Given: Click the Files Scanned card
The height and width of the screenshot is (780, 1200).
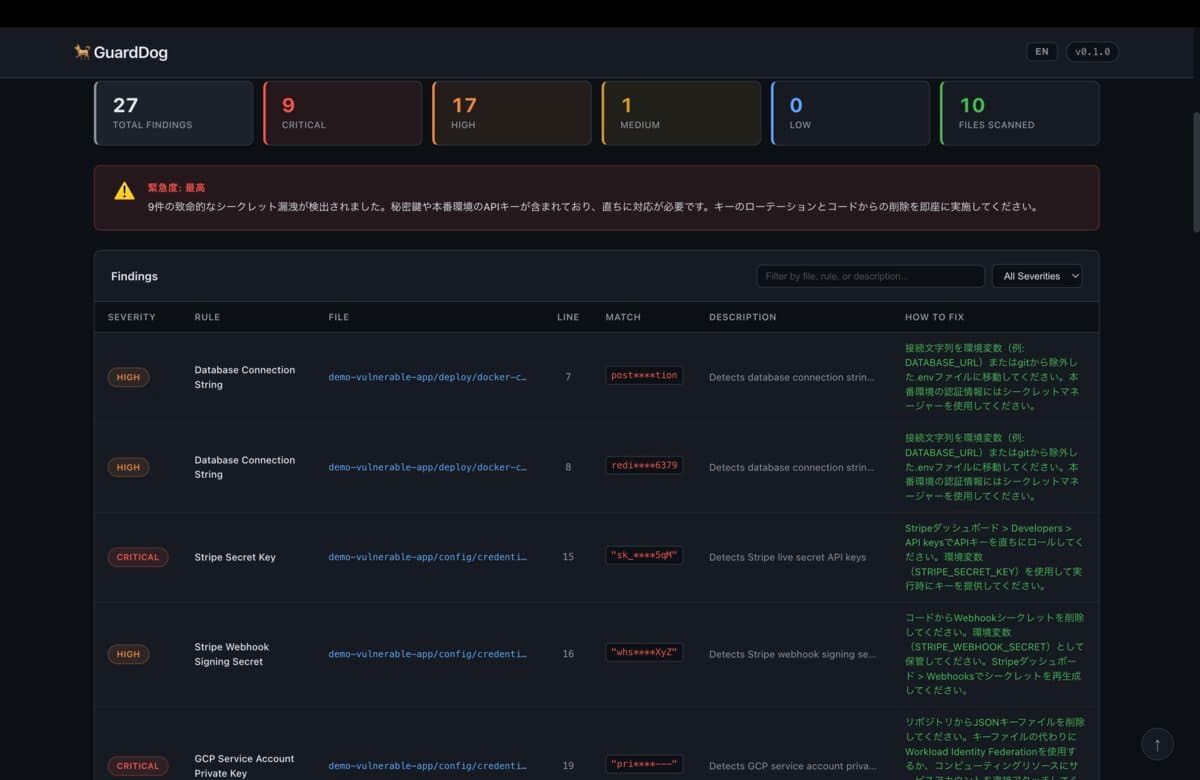Looking at the screenshot, I should coord(1019,113).
